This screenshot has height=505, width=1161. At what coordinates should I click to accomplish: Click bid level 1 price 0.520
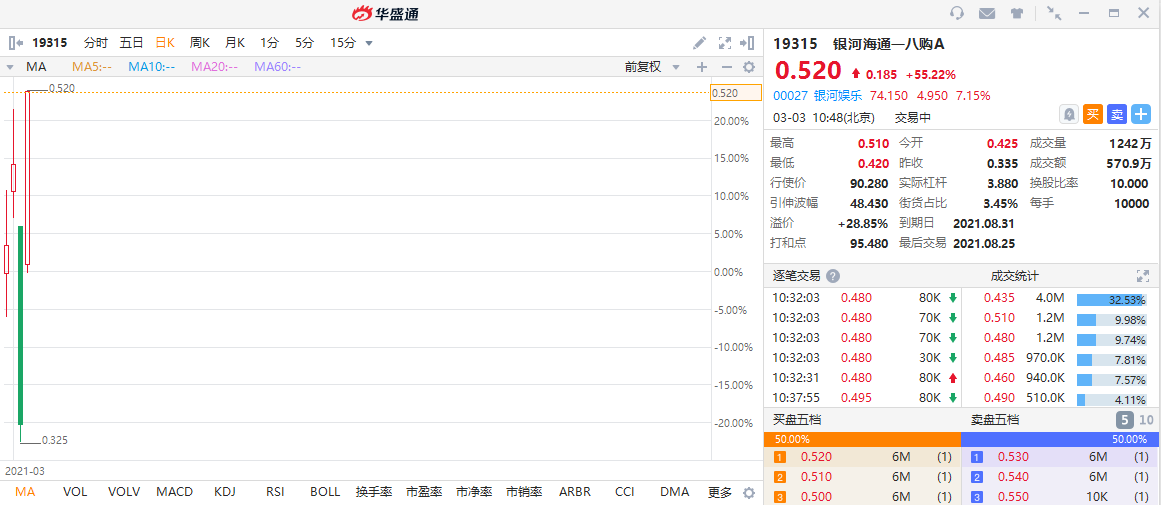[x=817, y=458]
